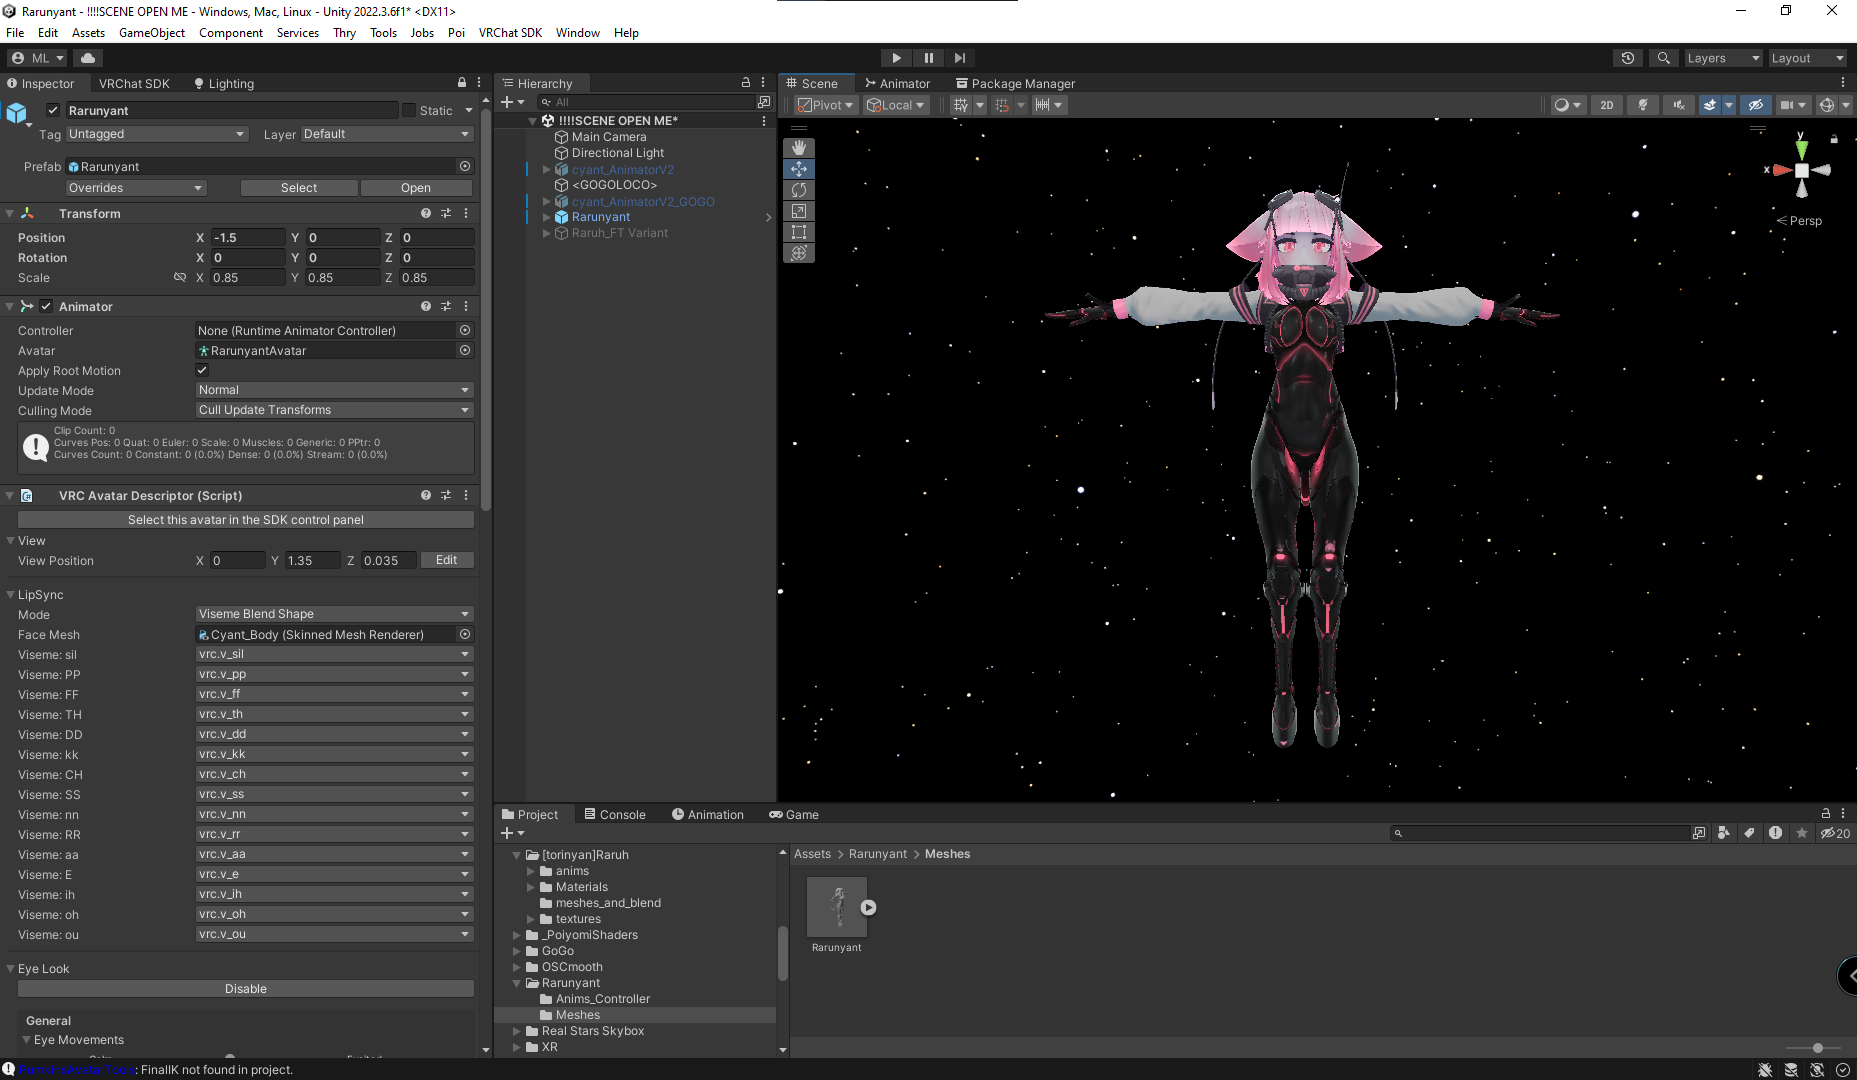The image size is (1857, 1080).
Task: Toggle scene audio mute button
Action: (1678, 105)
